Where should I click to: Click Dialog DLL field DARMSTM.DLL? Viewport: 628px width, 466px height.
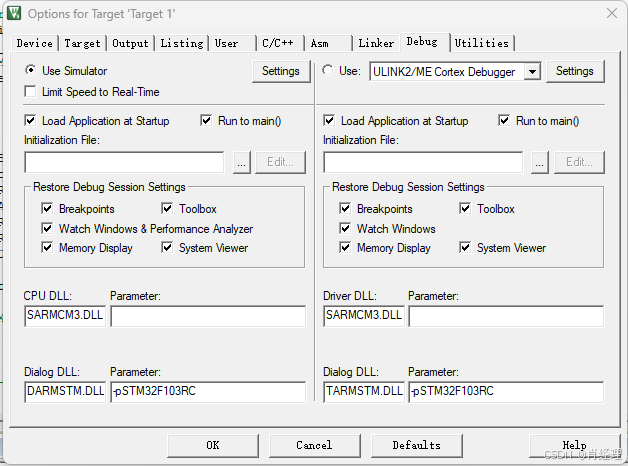[65, 392]
